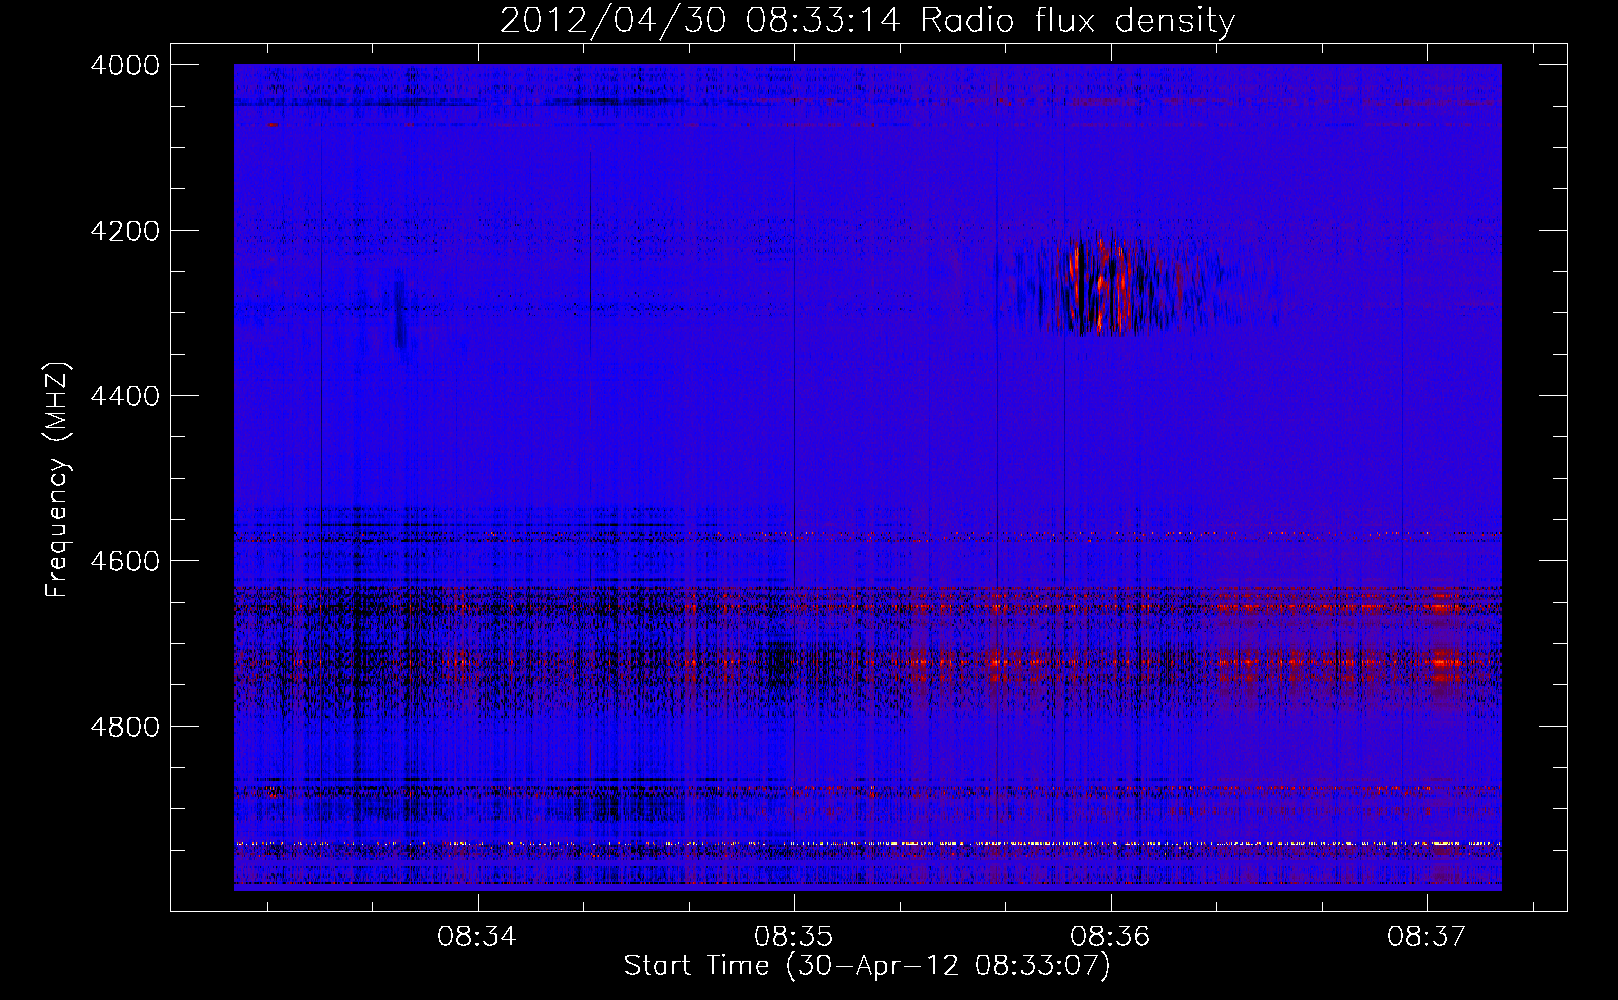
Task: Click the red radio burst near 4250 MHz
Action: 1100,284
